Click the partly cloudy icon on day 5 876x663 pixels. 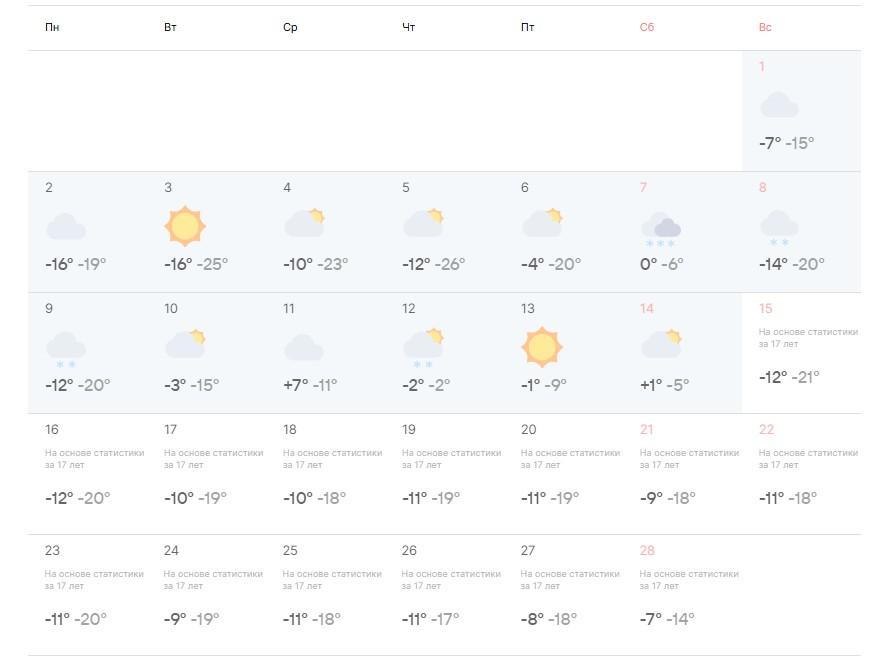click(423, 223)
